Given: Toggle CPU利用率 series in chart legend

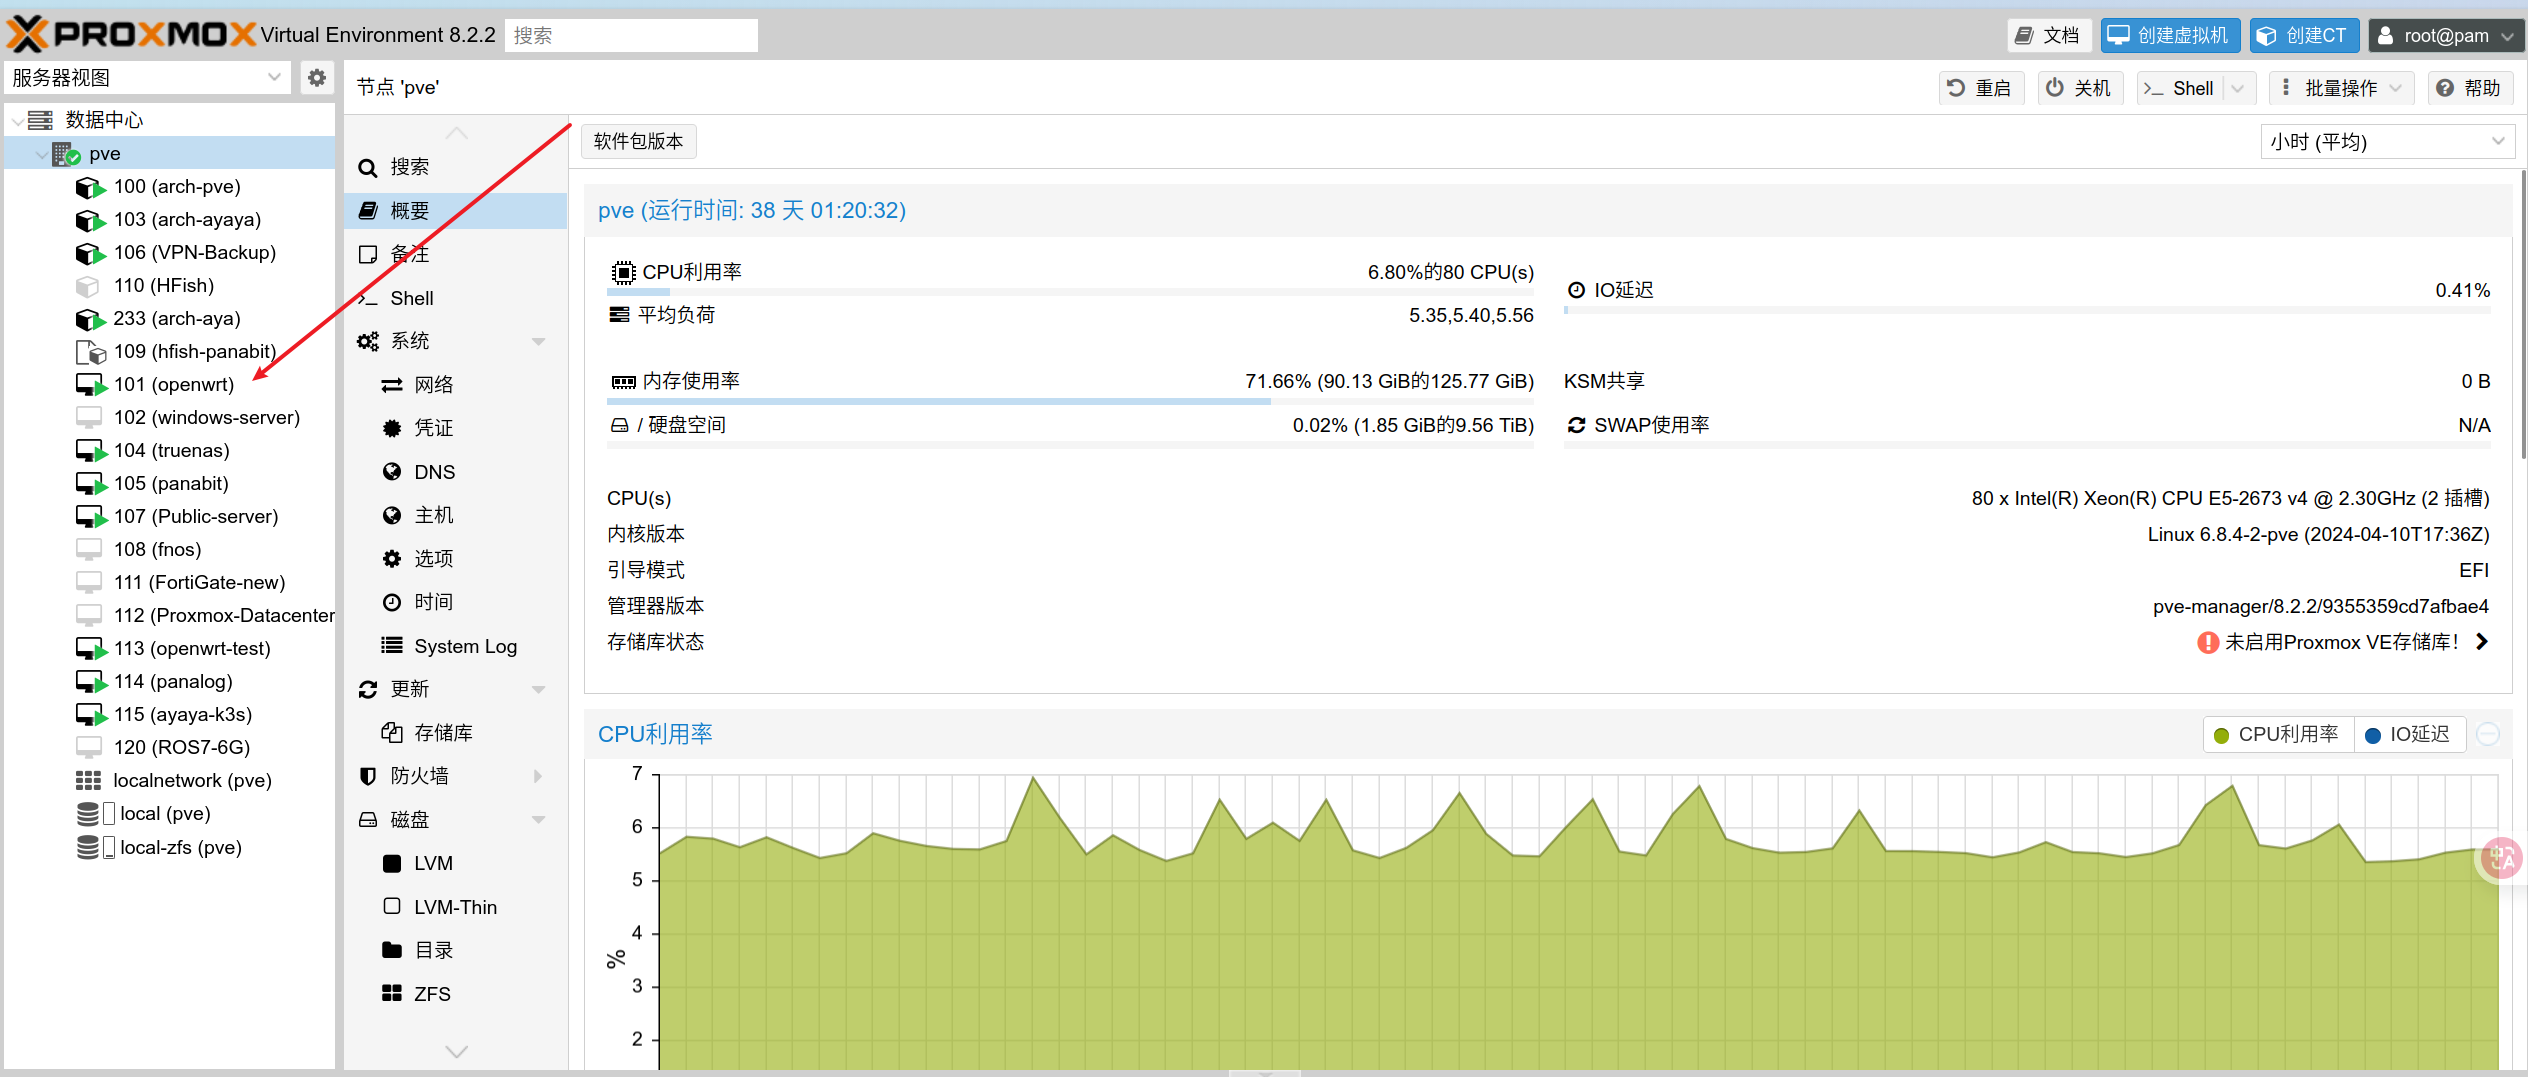Looking at the screenshot, I should click(2277, 735).
